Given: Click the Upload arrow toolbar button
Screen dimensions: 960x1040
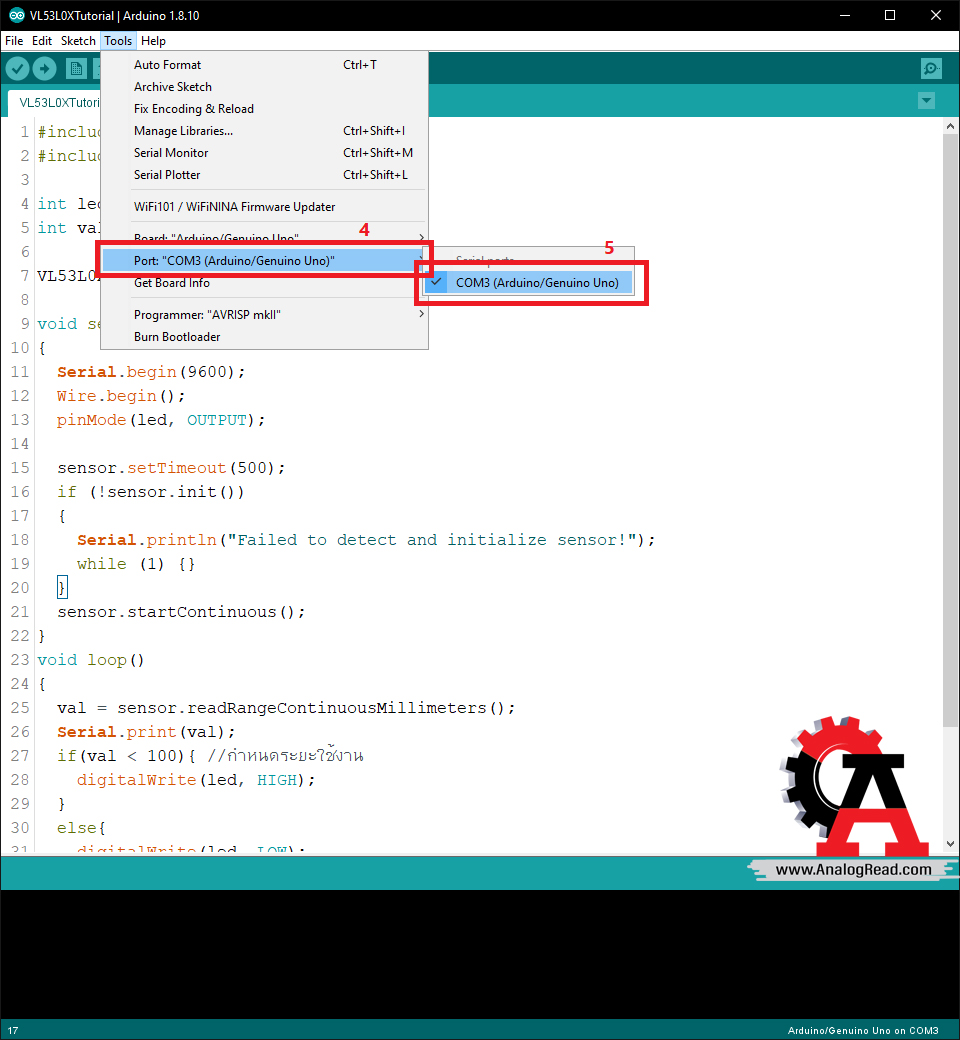Looking at the screenshot, I should [44, 68].
